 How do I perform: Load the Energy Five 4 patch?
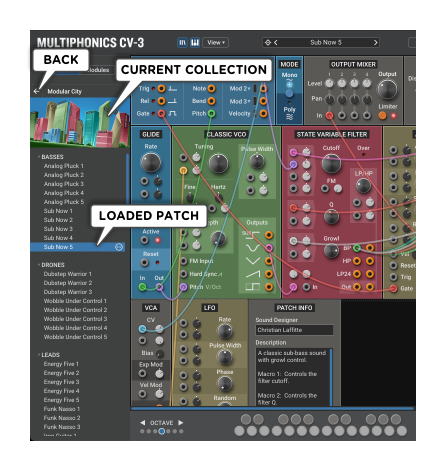[61, 391]
